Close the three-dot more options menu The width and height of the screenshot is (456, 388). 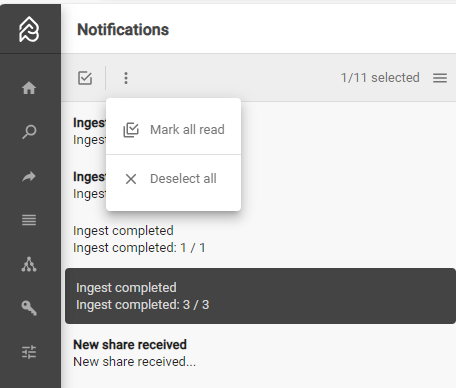126,78
